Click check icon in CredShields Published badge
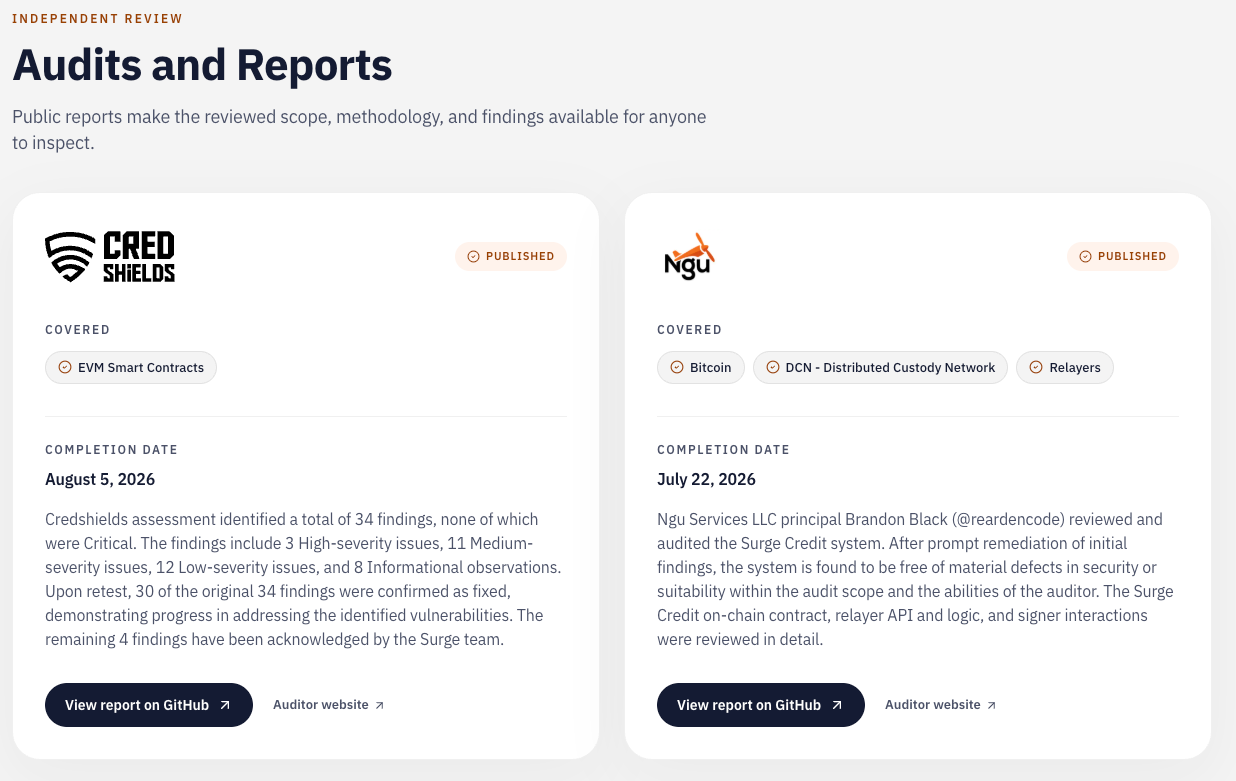 tap(473, 256)
